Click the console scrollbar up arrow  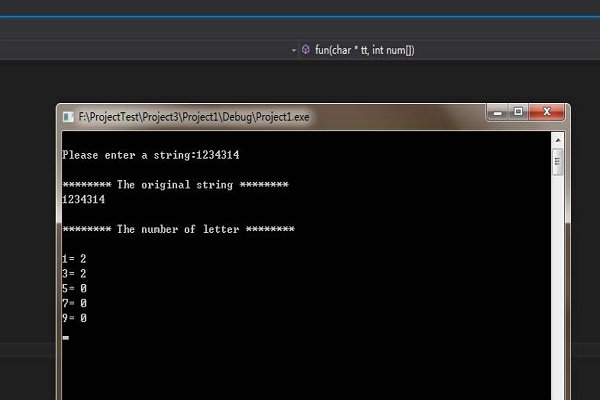click(x=558, y=139)
